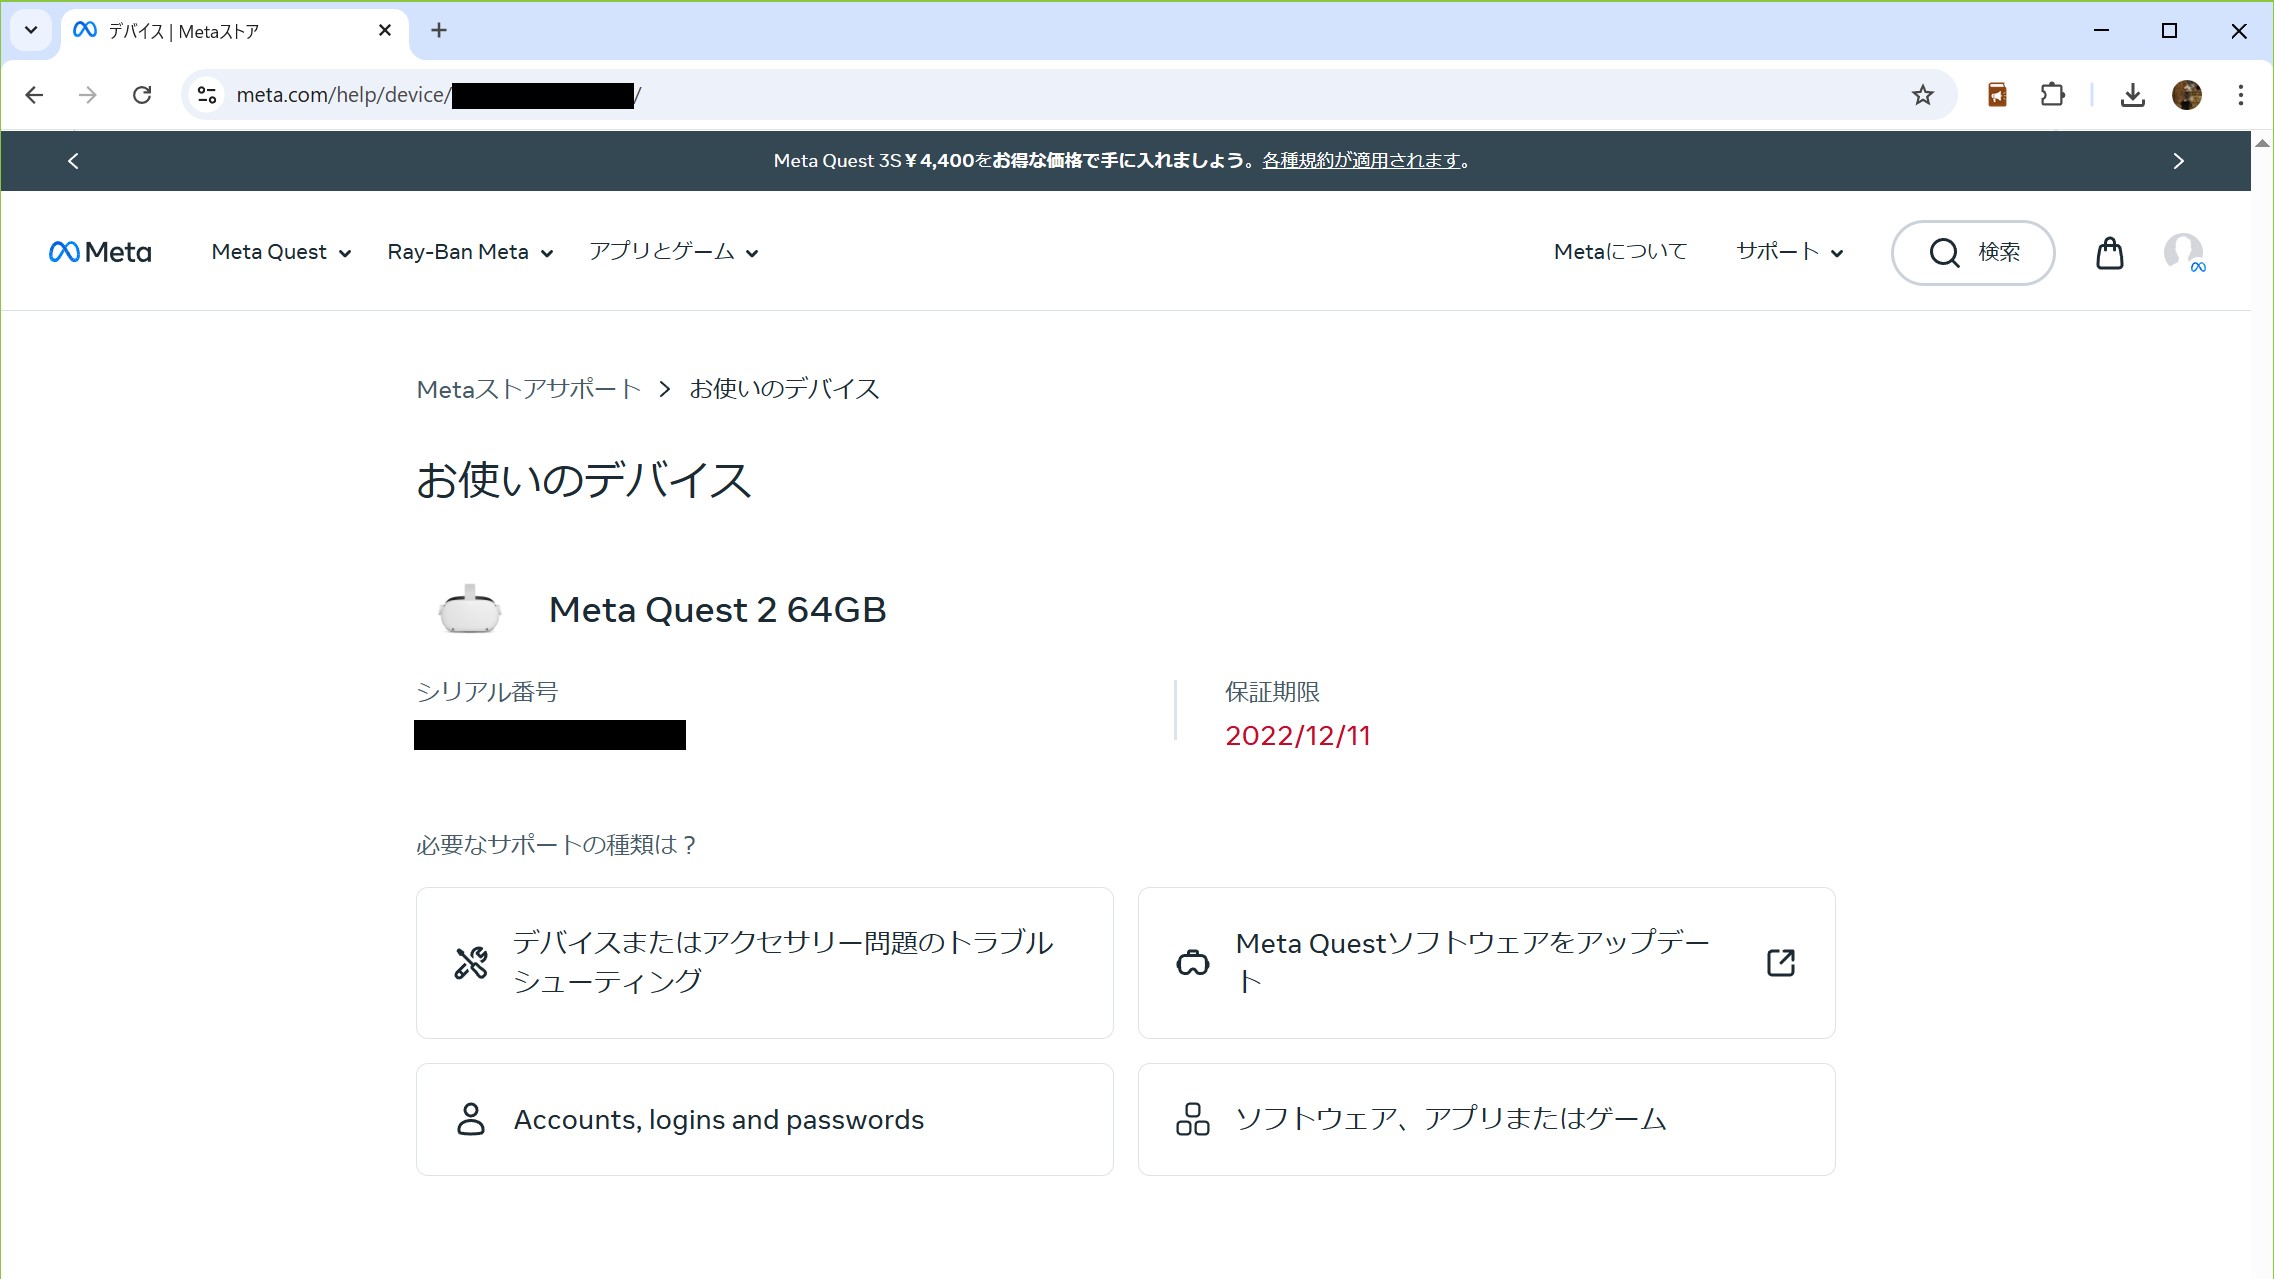Image resolution: width=2274 pixels, height=1279 pixels.
Task: Reload the current page
Action: [142, 95]
